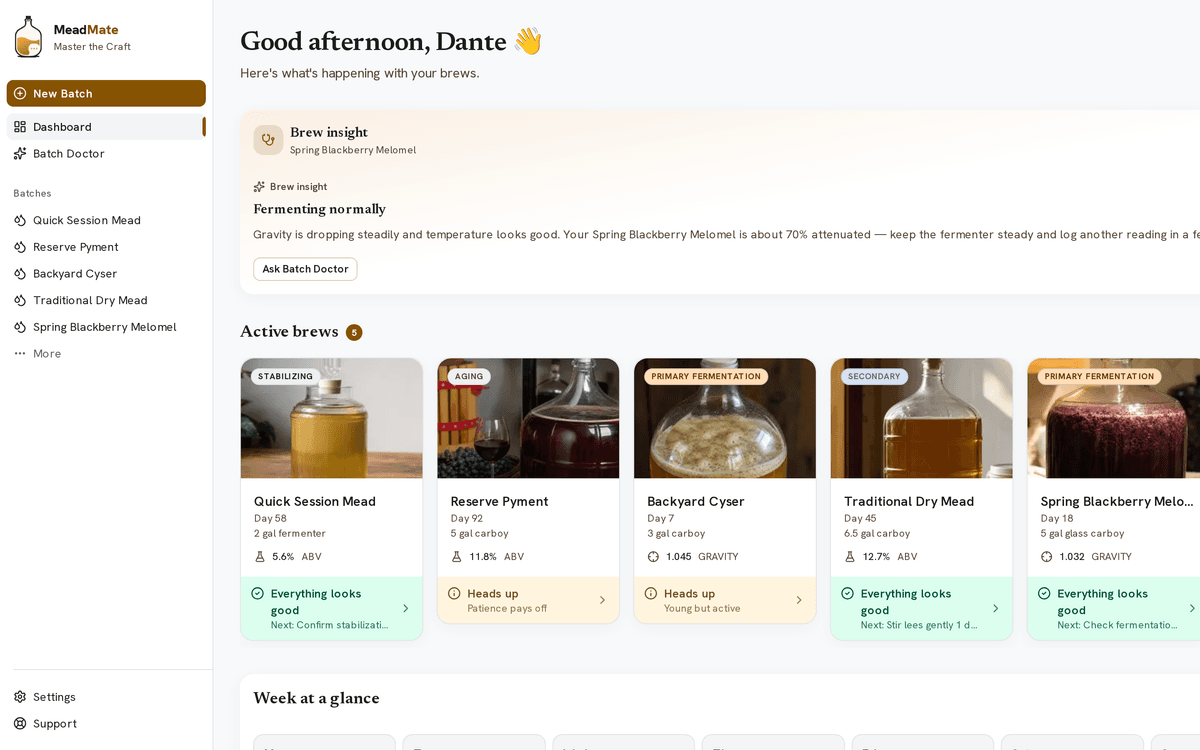Viewport: 1200px width, 750px height.
Task: Expand Backyard Cyser Heads up chevron
Action: tap(799, 600)
